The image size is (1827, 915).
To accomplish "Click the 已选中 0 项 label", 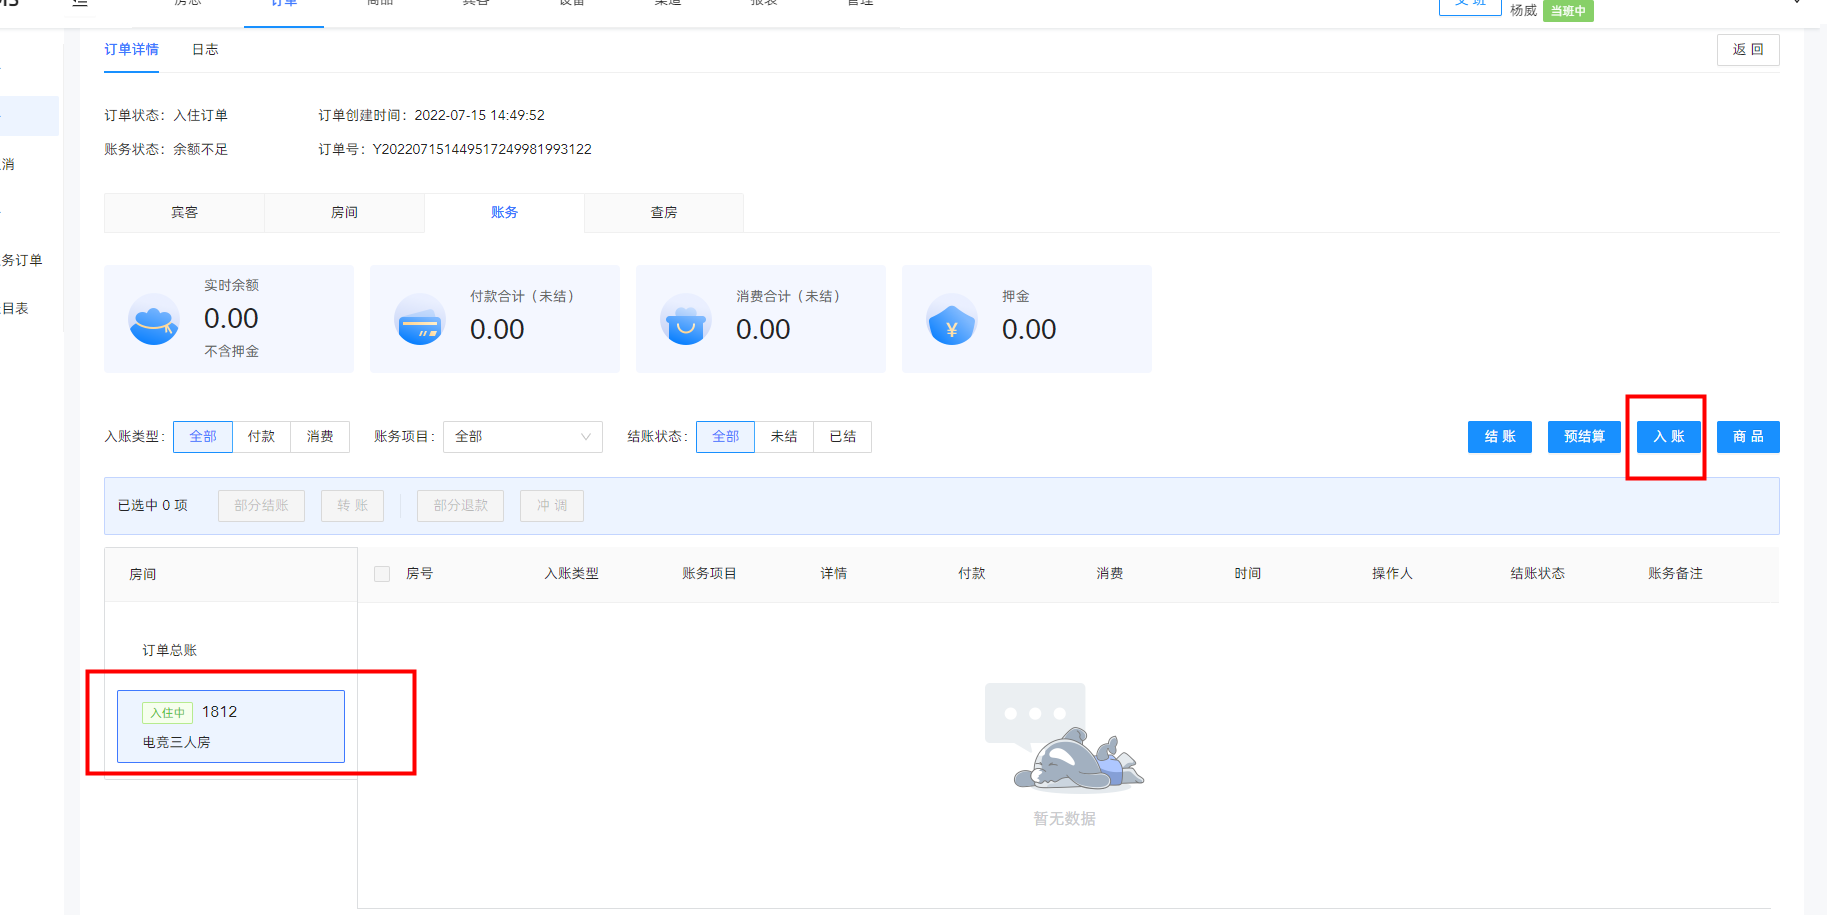I will point(152,506).
